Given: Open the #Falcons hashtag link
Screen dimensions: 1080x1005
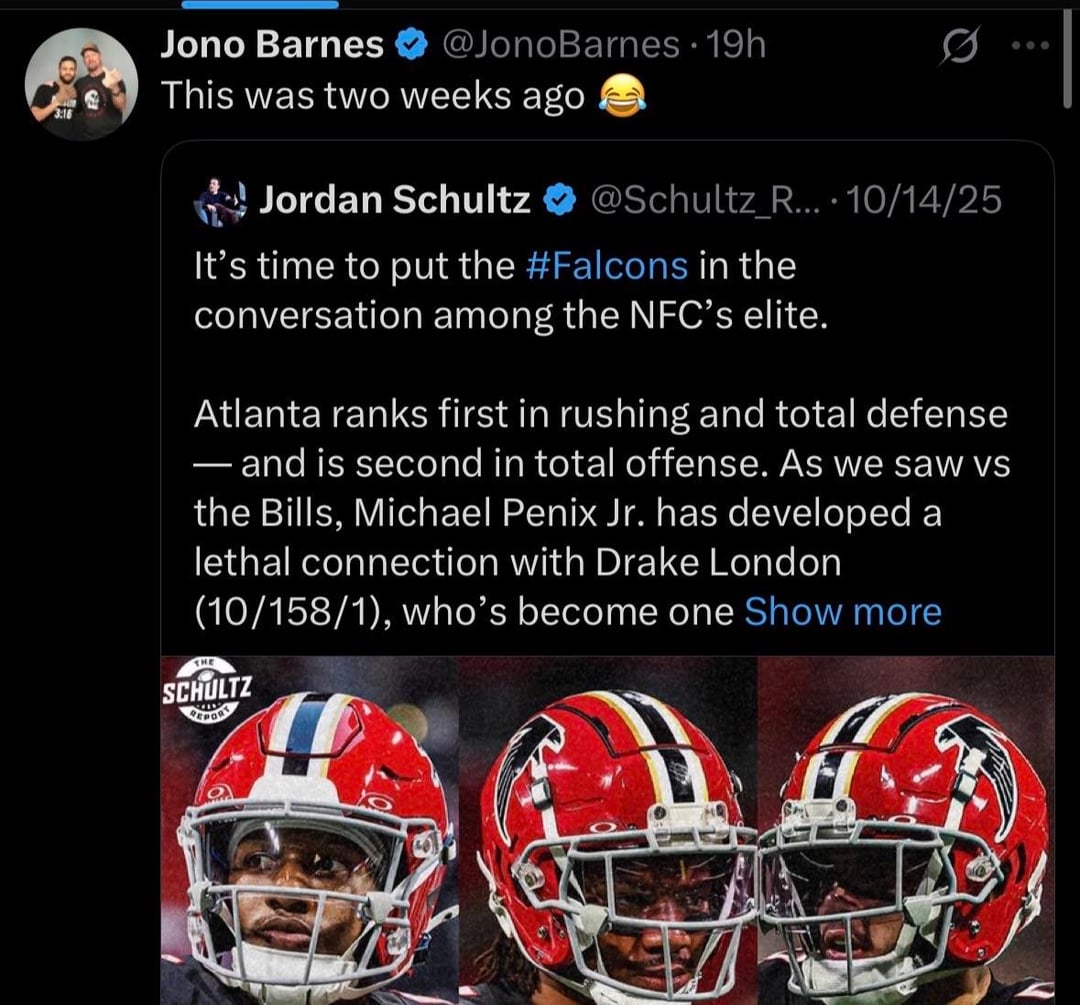Looking at the screenshot, I should tap(607, 266).
